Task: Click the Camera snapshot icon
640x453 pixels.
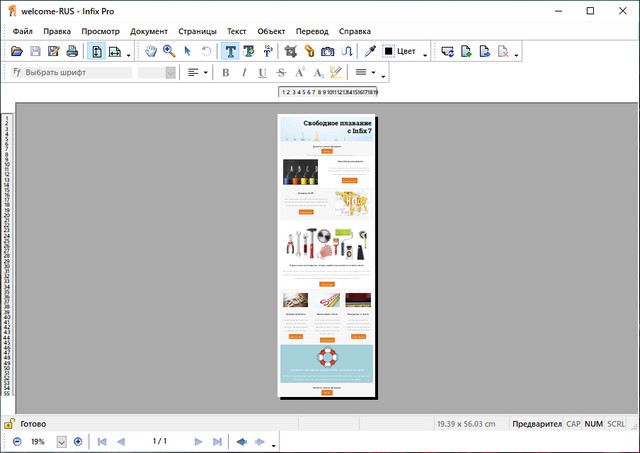Action: pos(328,51)
